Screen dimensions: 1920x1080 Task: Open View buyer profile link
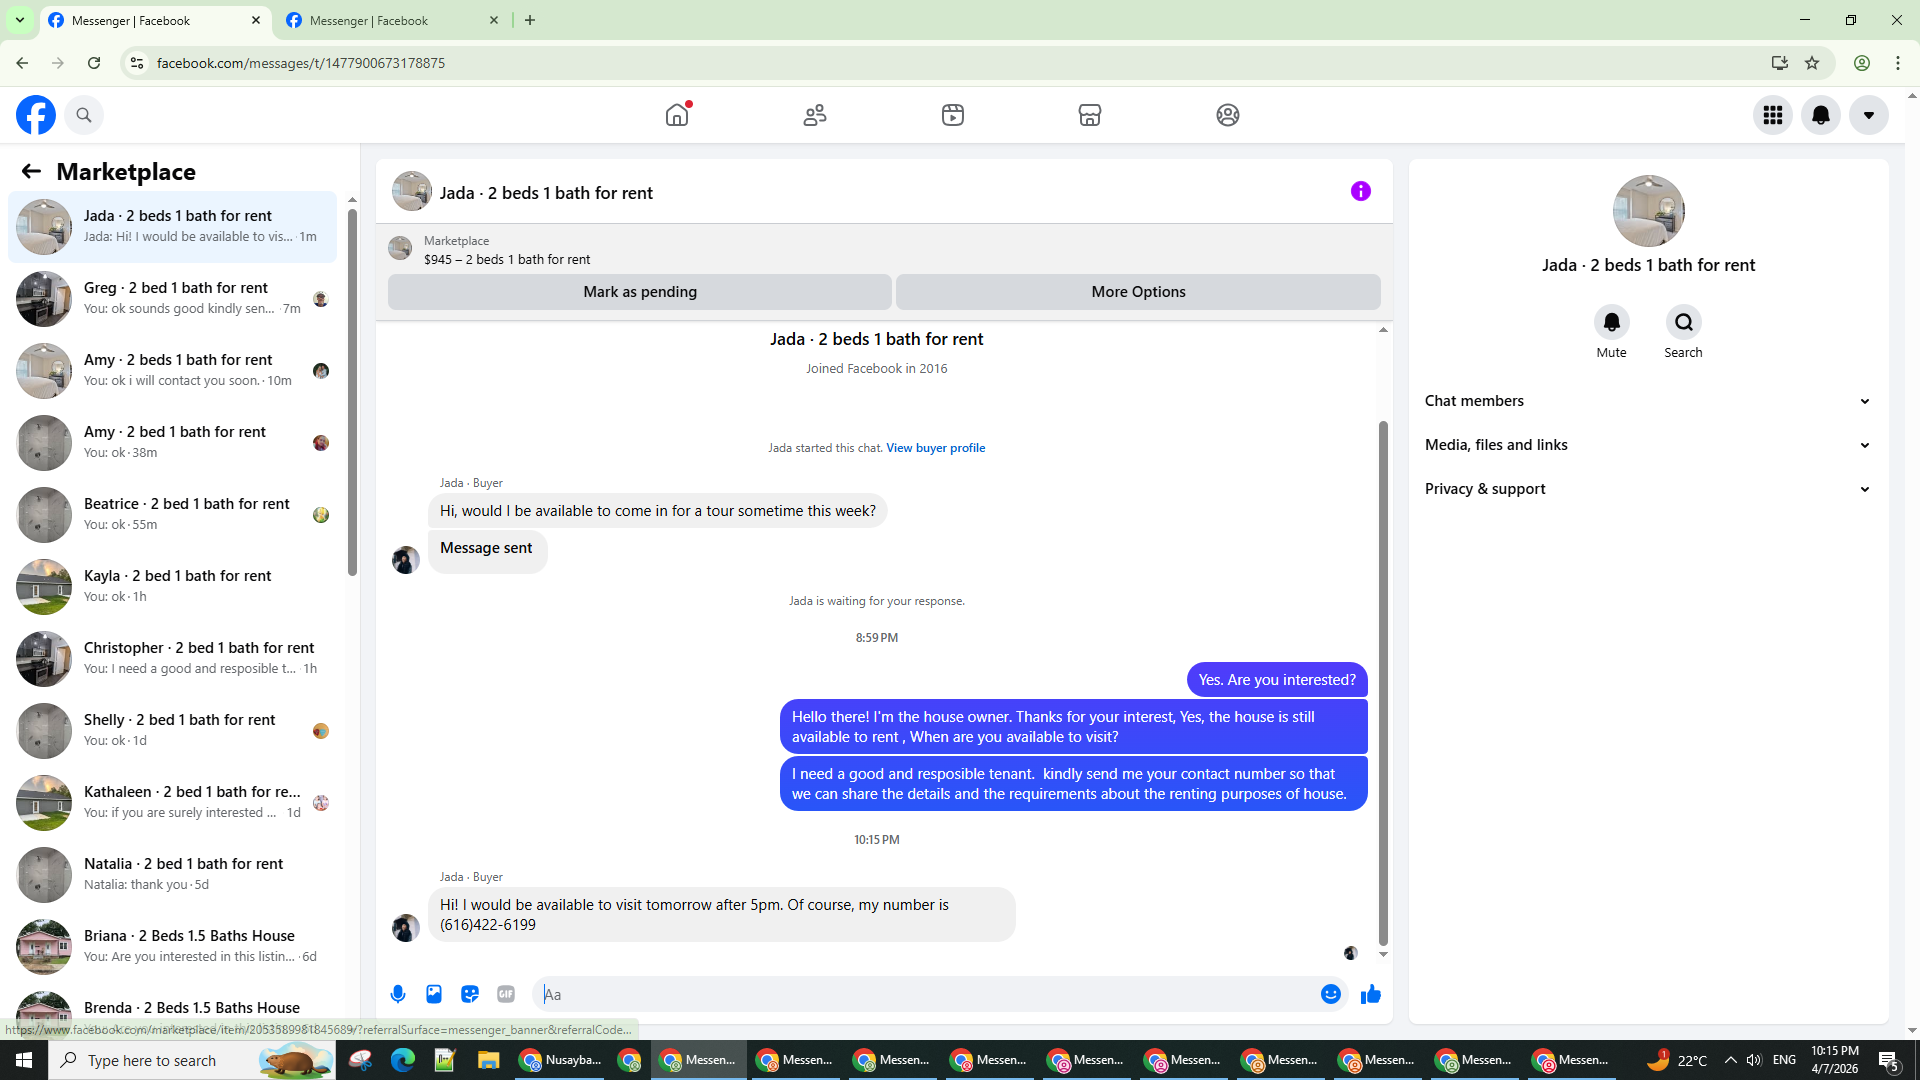click(x=935, y=448)
